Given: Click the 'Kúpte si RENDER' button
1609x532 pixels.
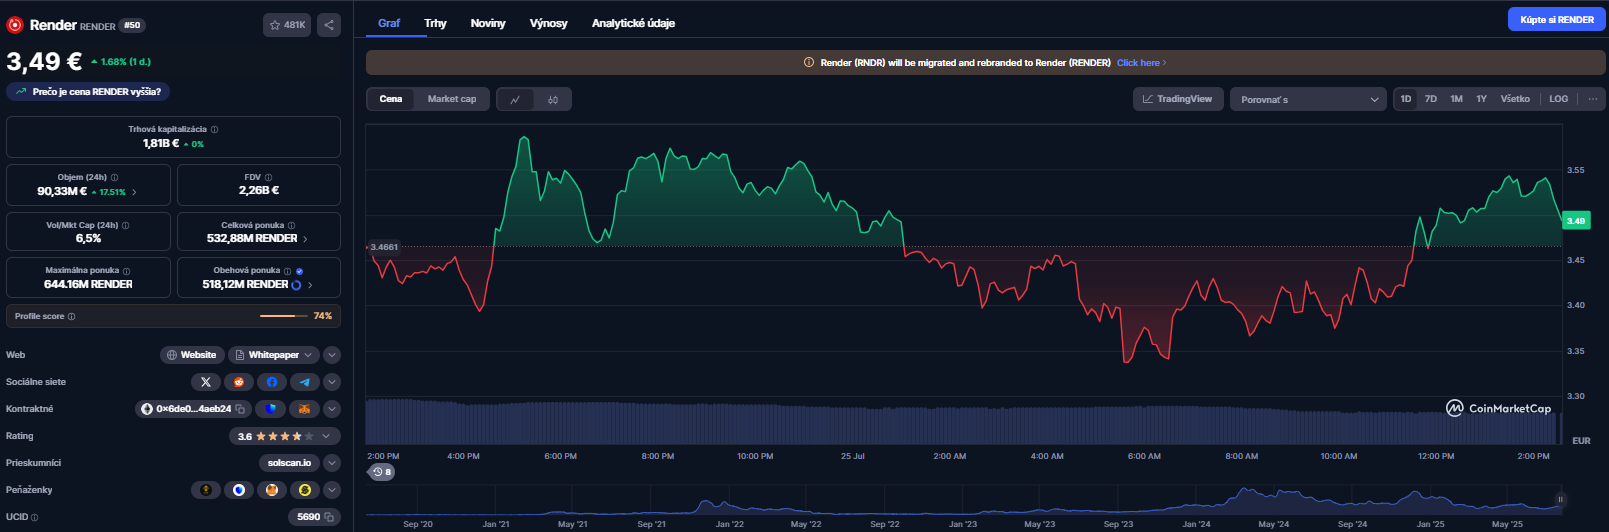Looking at the screenshot, I should 1556,20.
